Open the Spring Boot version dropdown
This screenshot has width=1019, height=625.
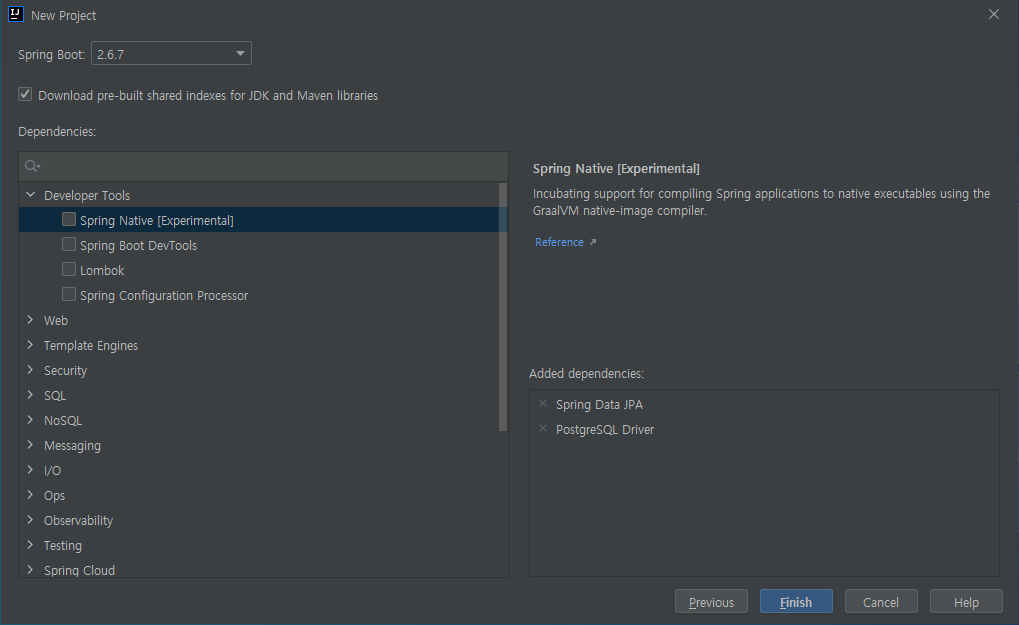pyautogui.click(x=171, y=53)
